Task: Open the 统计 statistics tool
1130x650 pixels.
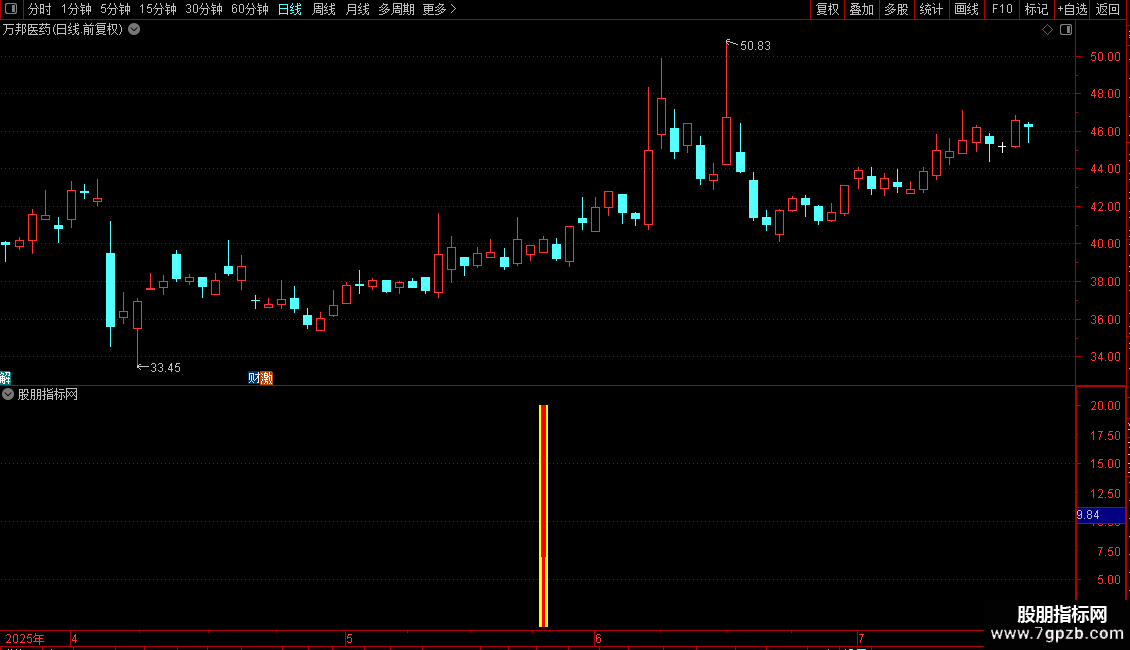Action: pos(931,9)
